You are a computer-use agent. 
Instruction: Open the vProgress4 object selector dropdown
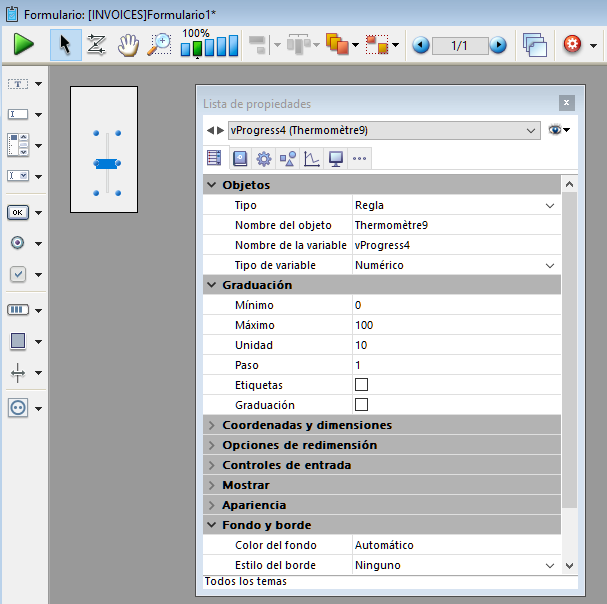coord(530,130)
